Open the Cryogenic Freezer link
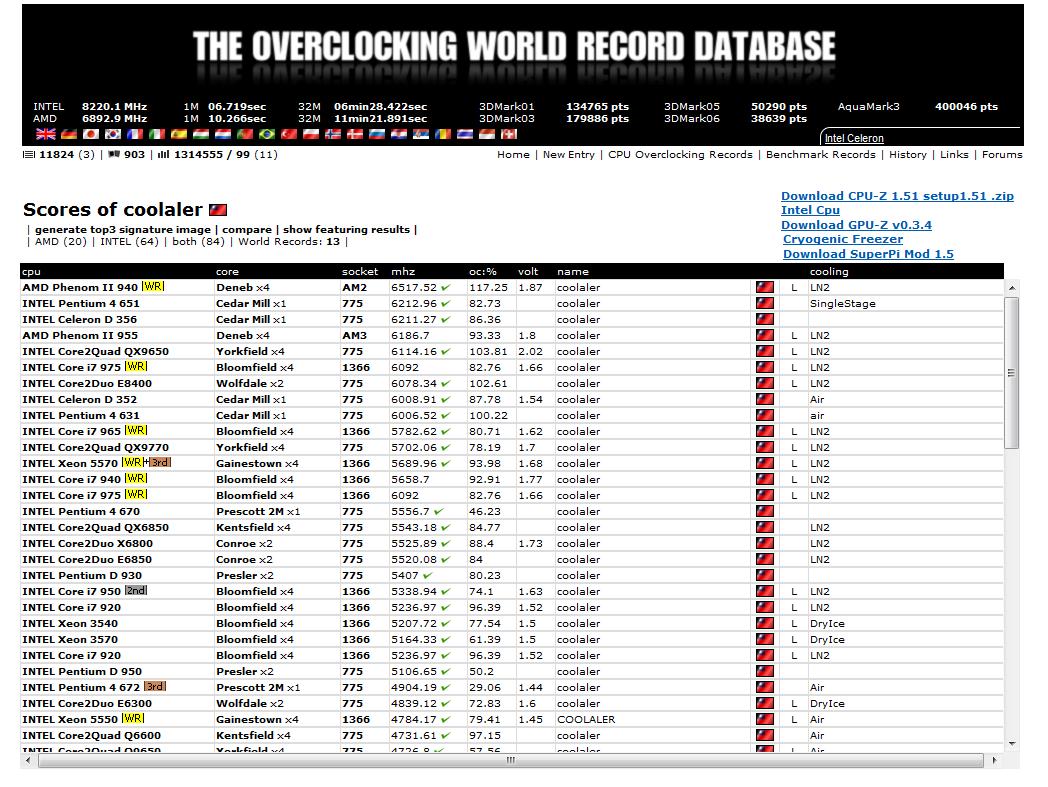The width and height of the screenshot is (1048, 787). pos(843,239)
